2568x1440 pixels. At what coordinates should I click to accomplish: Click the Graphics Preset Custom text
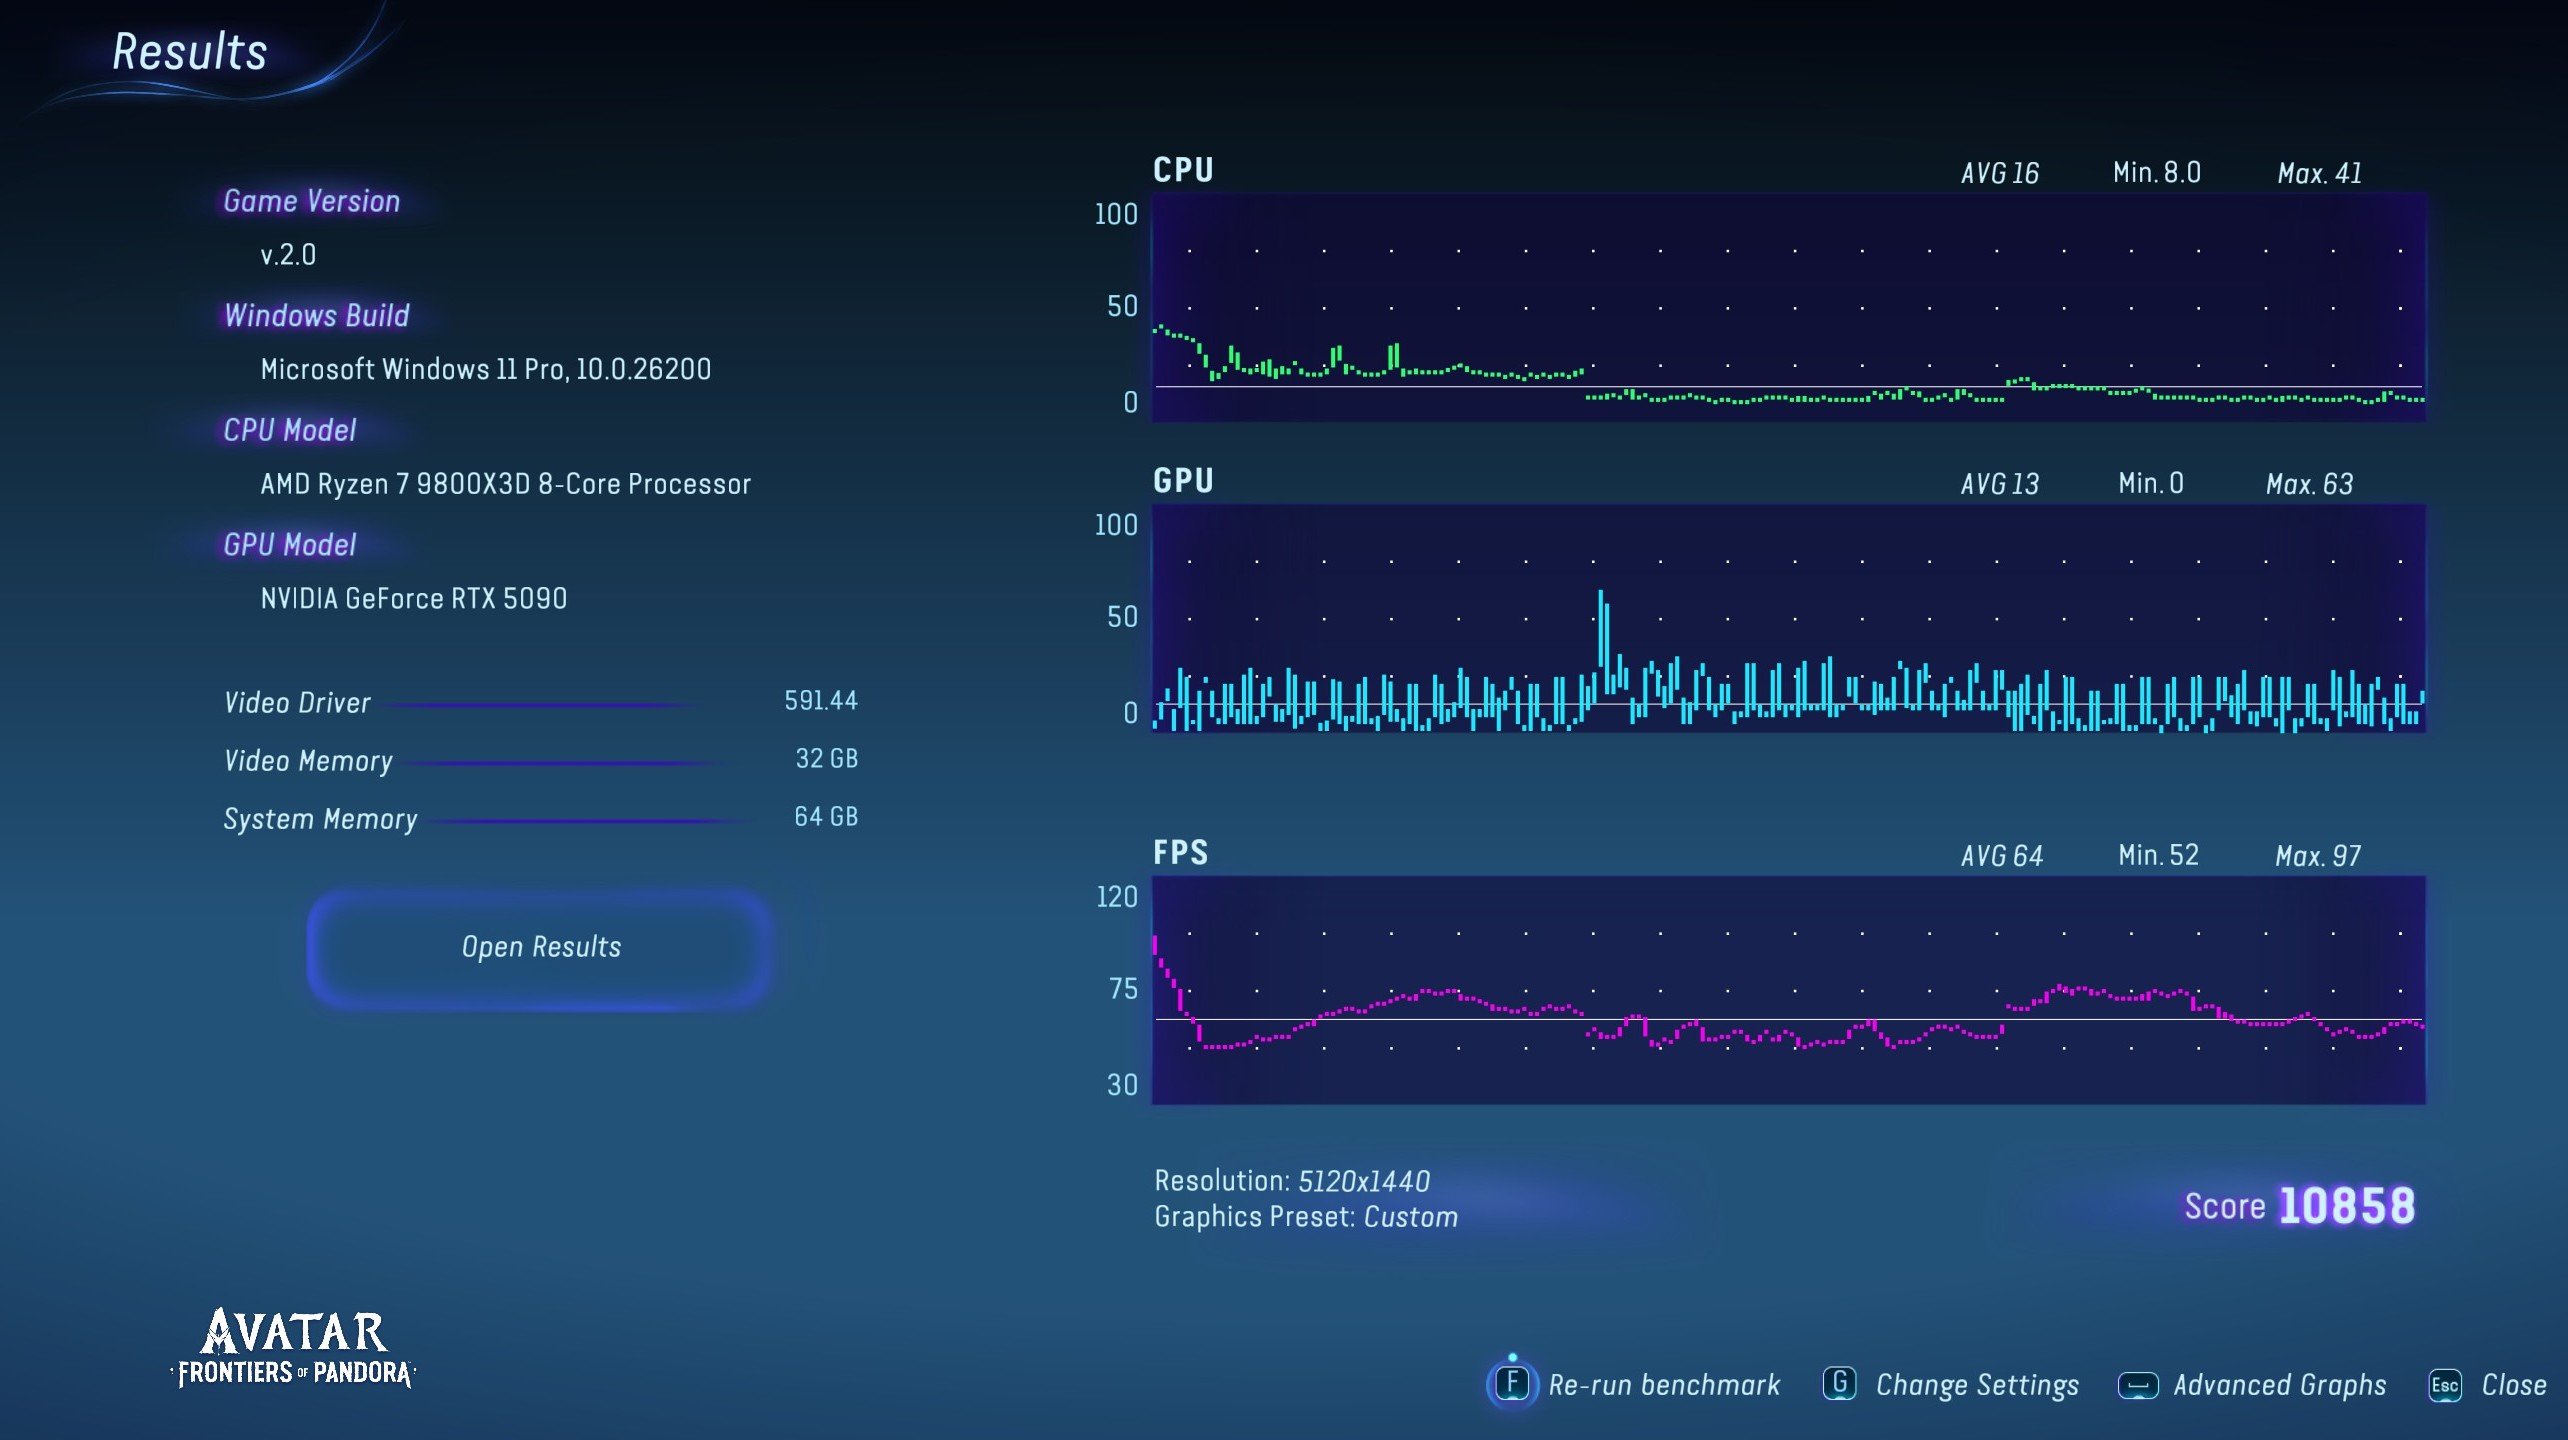(1305, 1217)
